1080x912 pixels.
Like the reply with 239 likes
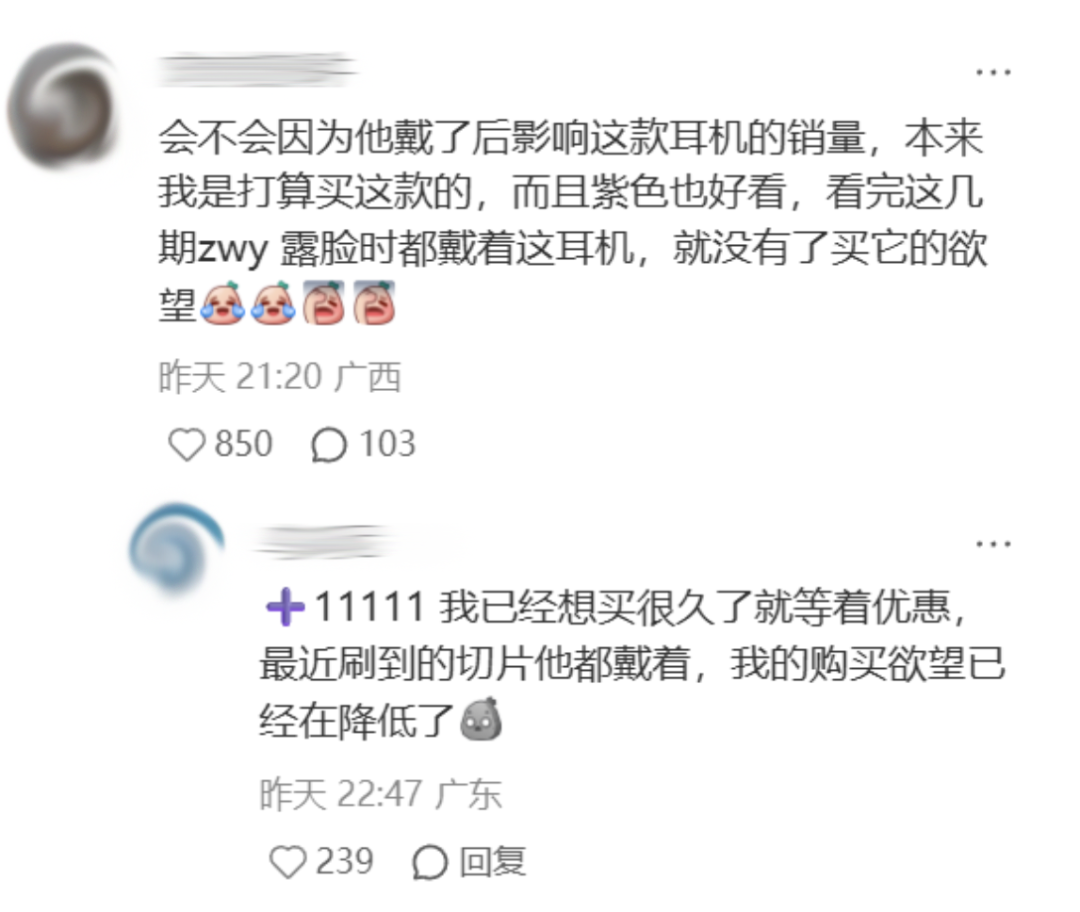pyautogui.click(x=288, y=862)
